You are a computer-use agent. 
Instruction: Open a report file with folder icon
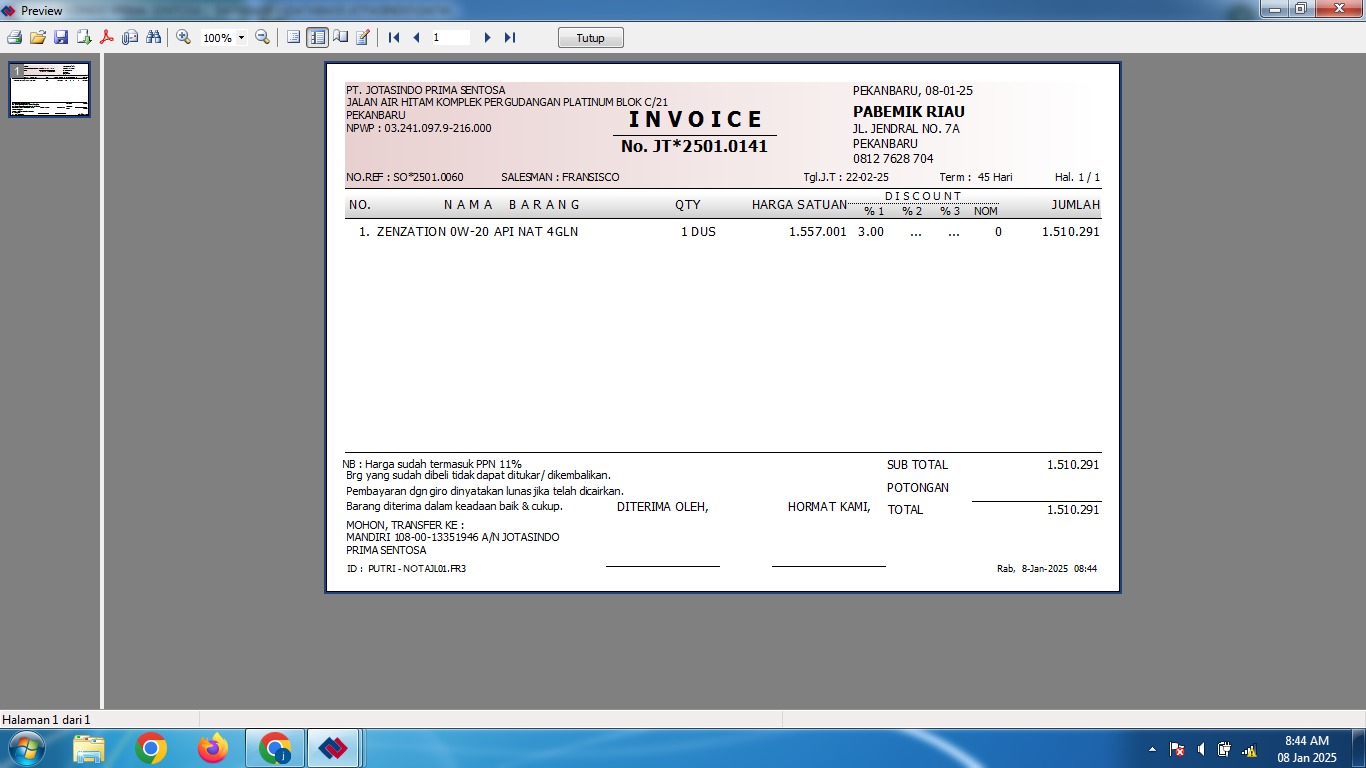coord(38,37)
